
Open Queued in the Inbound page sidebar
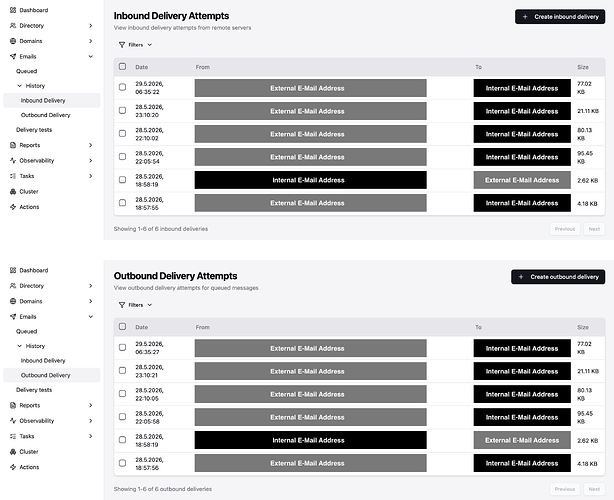point(27,71)
